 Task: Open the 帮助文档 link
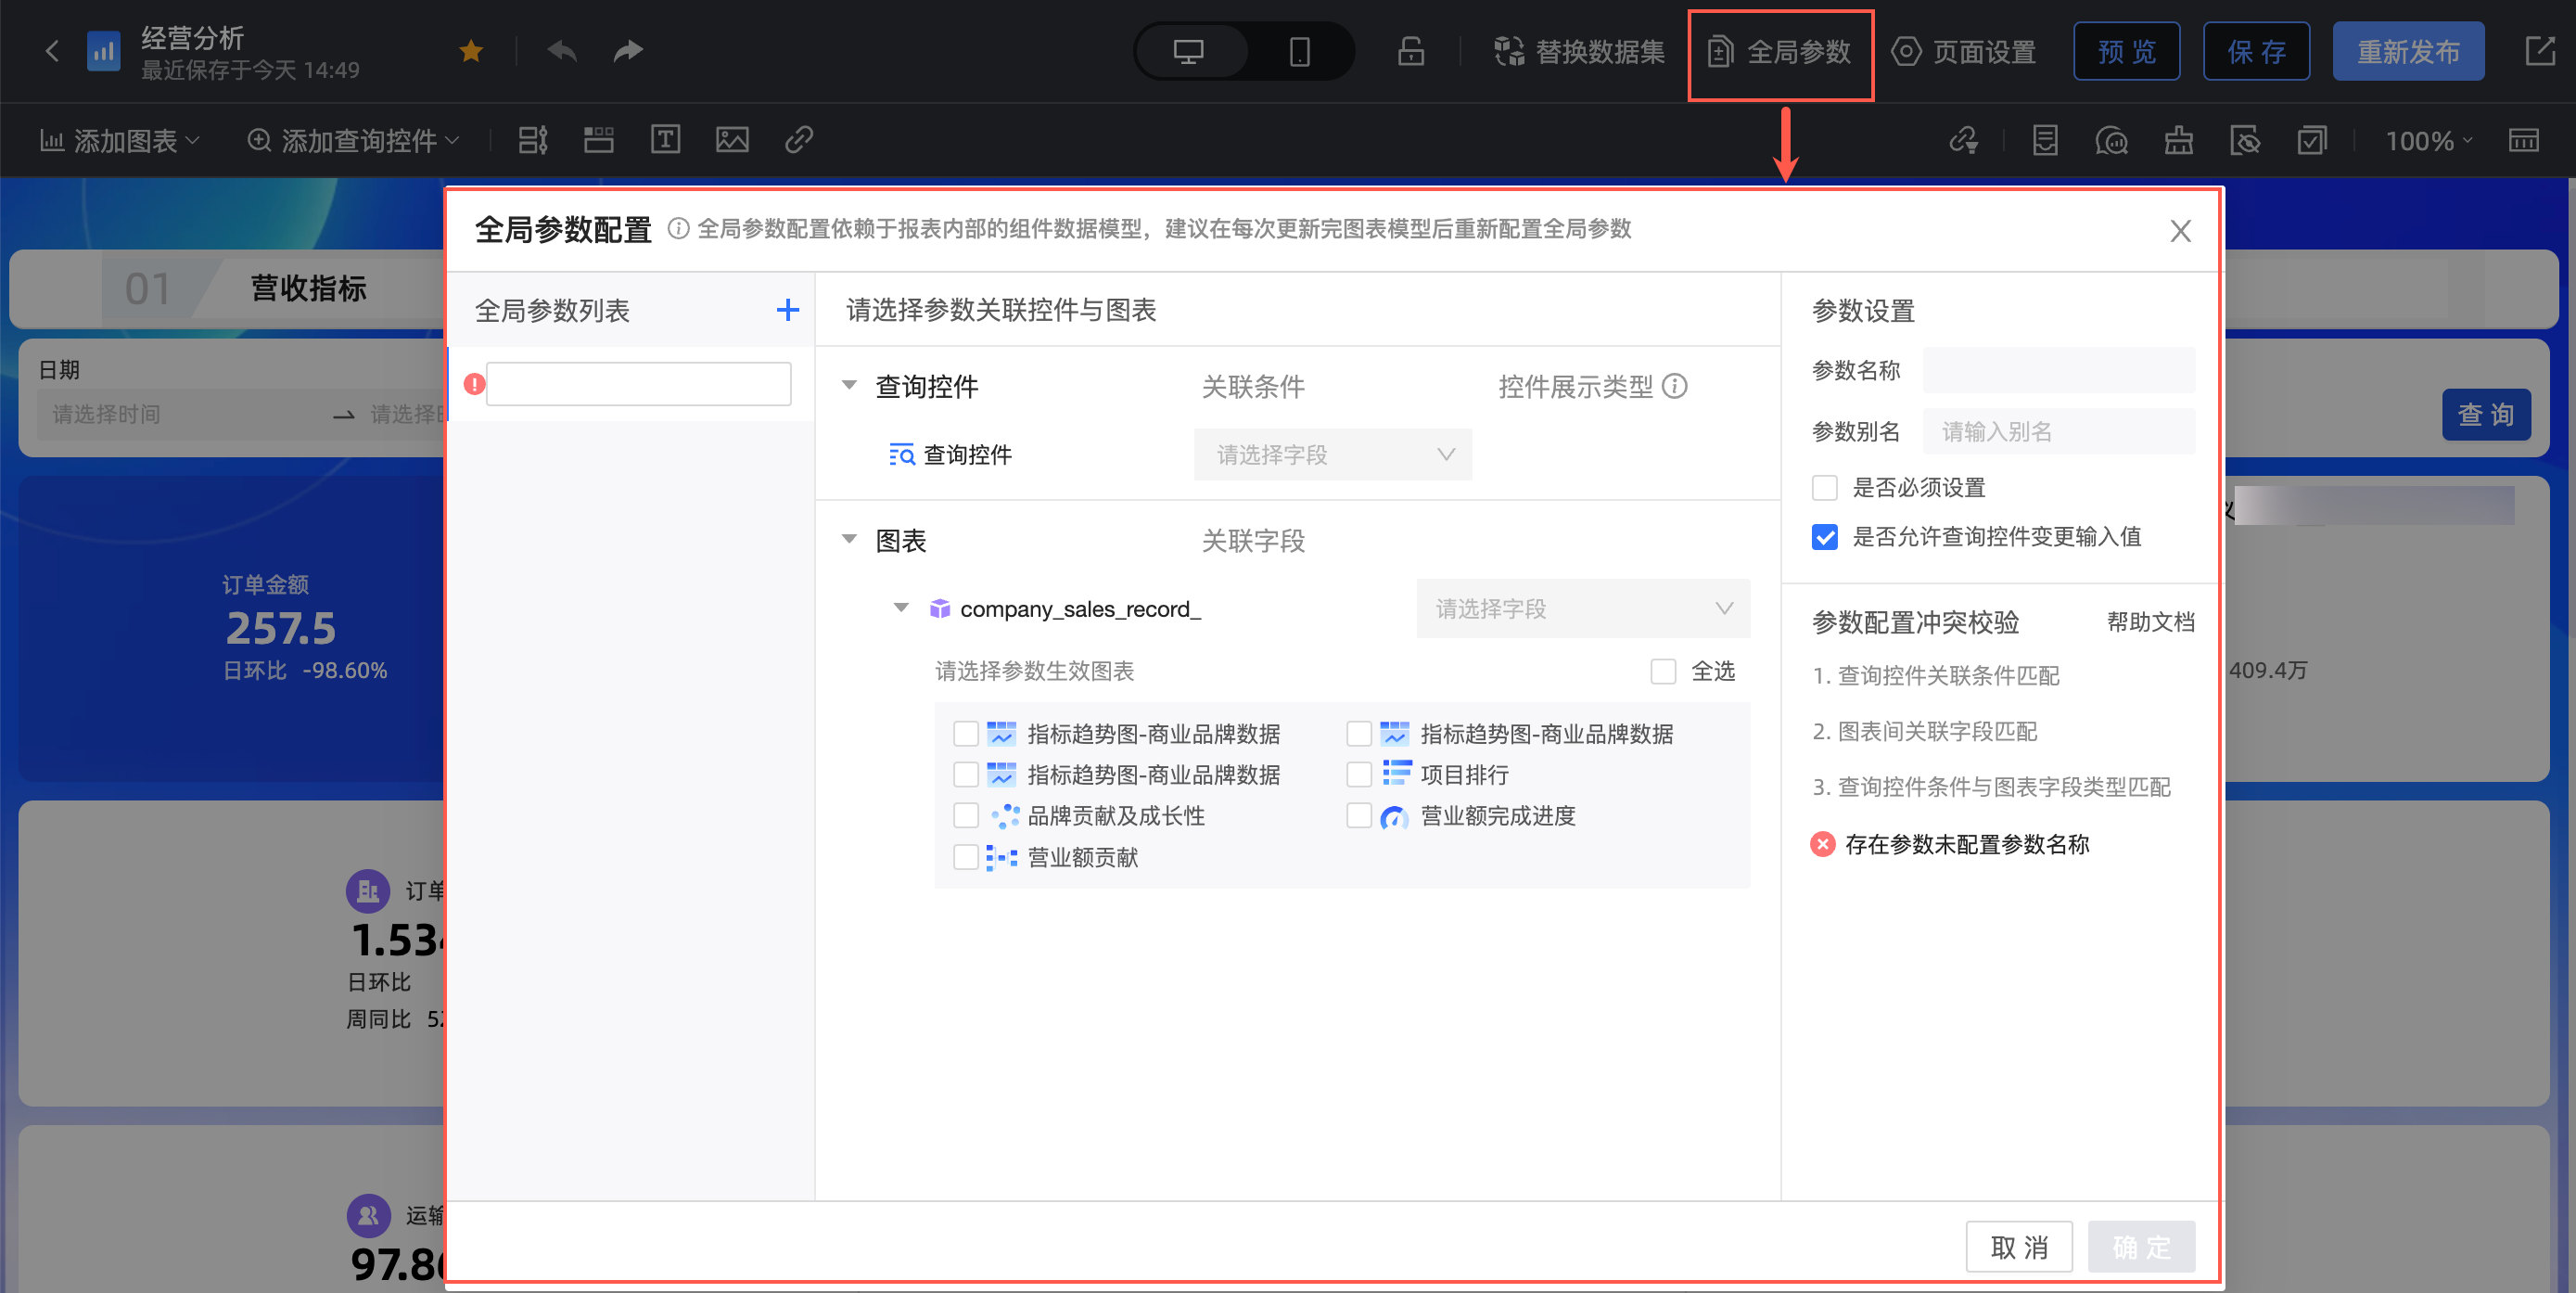(x=2150, y=622)
